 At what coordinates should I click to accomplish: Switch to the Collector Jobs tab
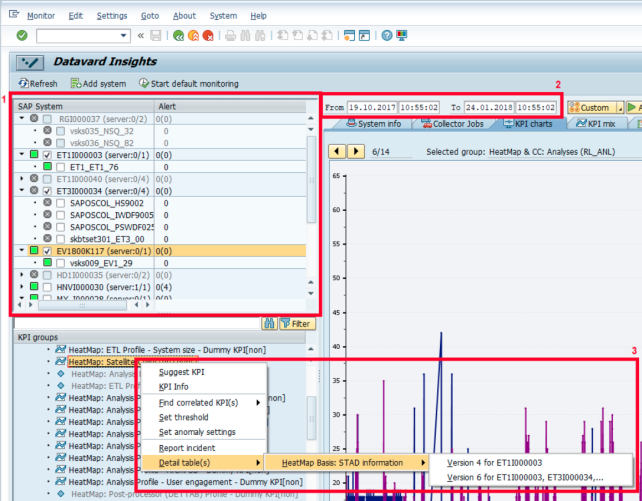pyautogui.click(x=452, y=124)
